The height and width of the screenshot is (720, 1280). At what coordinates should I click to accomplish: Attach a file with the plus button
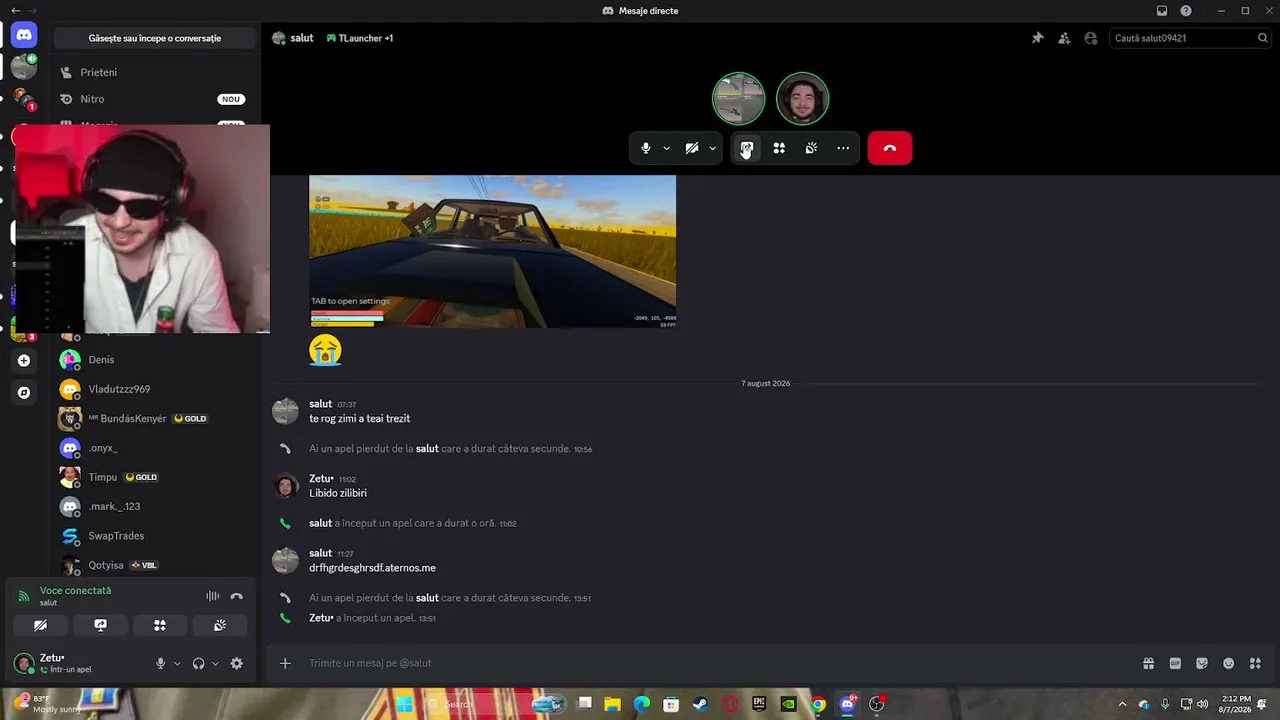pyautogui.click(x=285, y=663)
